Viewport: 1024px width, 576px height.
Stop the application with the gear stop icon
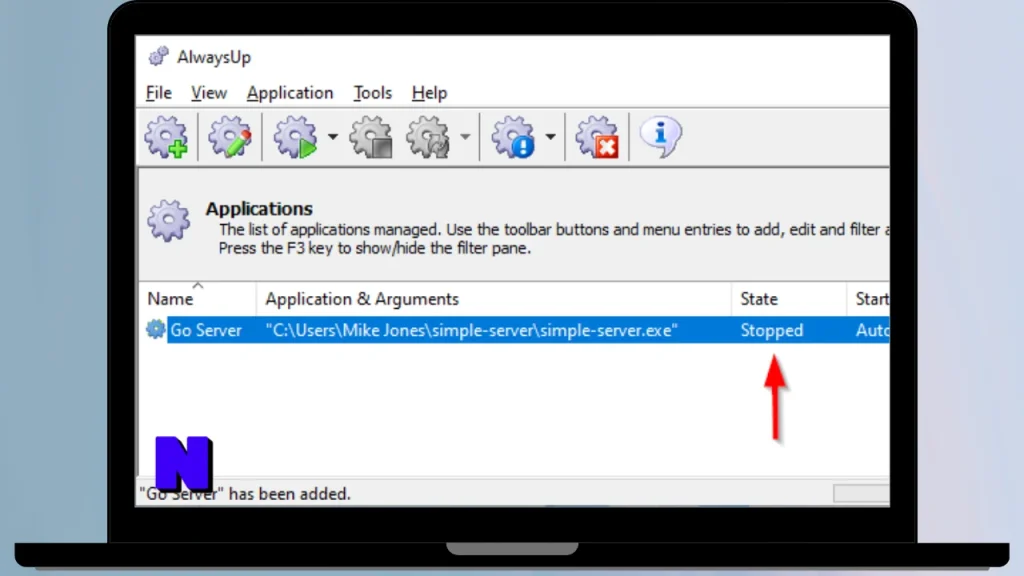pyautogui.click(x=371, y=137)
